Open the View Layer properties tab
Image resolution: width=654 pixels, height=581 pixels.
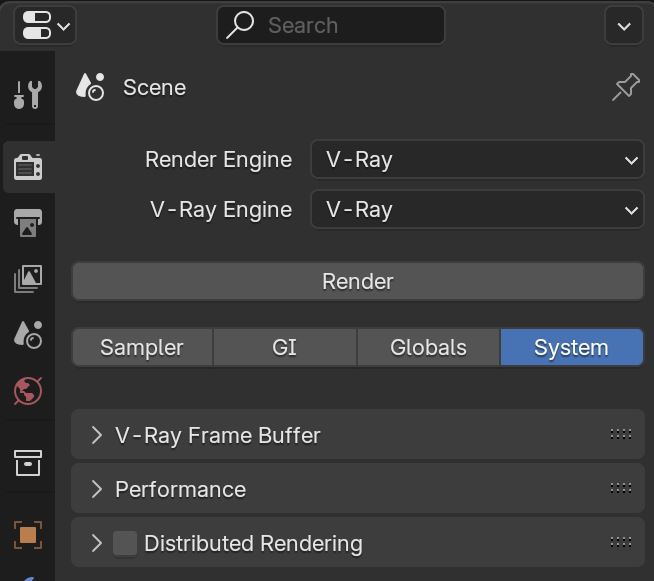(28, 279)
